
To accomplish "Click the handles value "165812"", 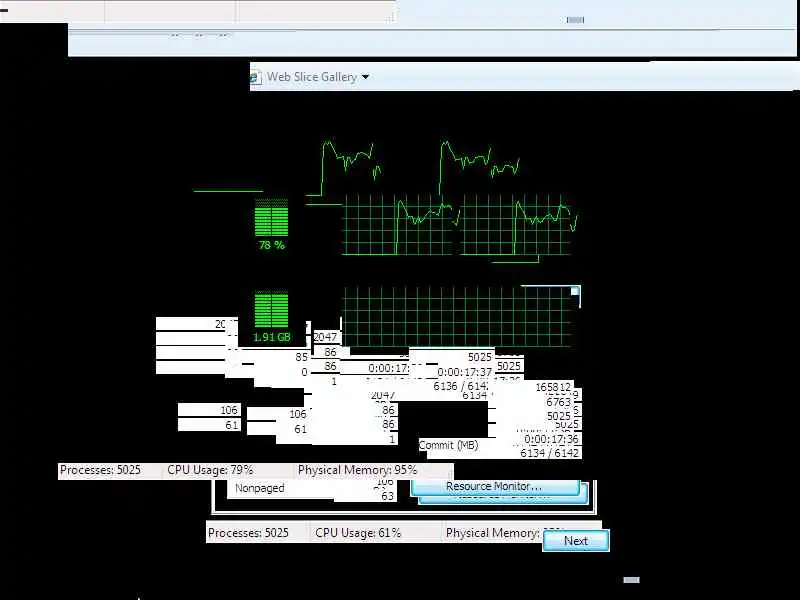I will click(x=553, y=387).
